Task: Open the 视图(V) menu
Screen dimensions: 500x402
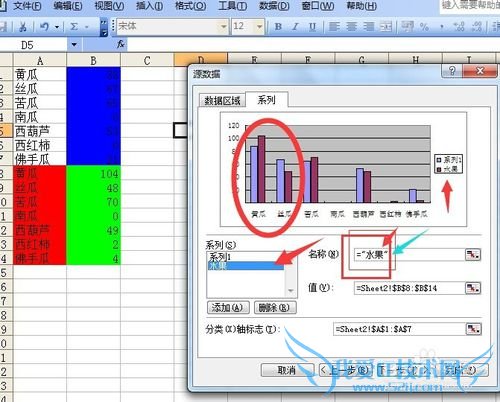Action: 109,6
